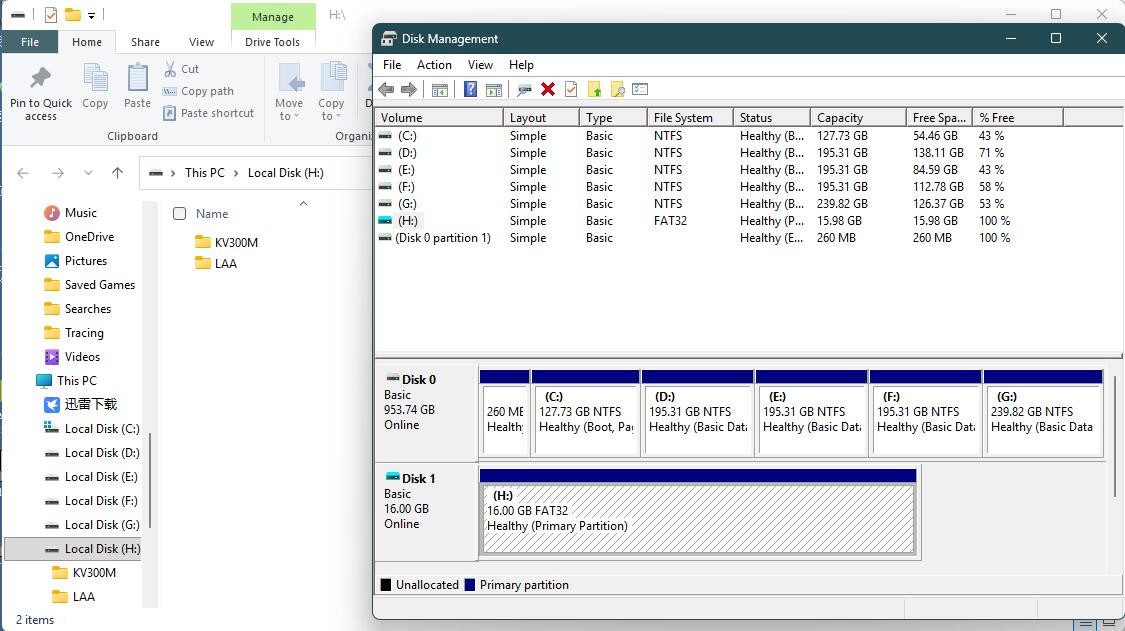Click the blue Help question mark icon
1125x631 pixels.
click(470, 90)
